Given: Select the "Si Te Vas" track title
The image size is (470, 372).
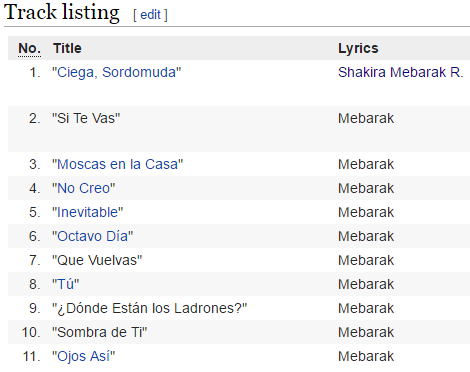Looking at the screenshot, I should click(86, 118).
